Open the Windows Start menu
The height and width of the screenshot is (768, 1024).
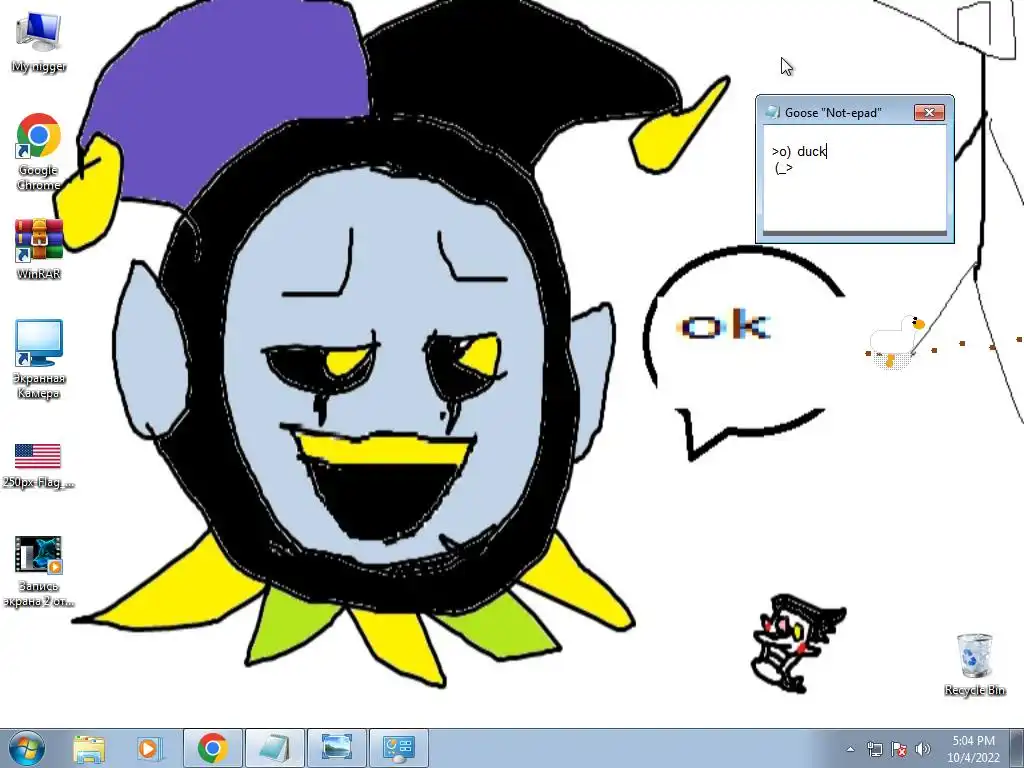[26, 748]
